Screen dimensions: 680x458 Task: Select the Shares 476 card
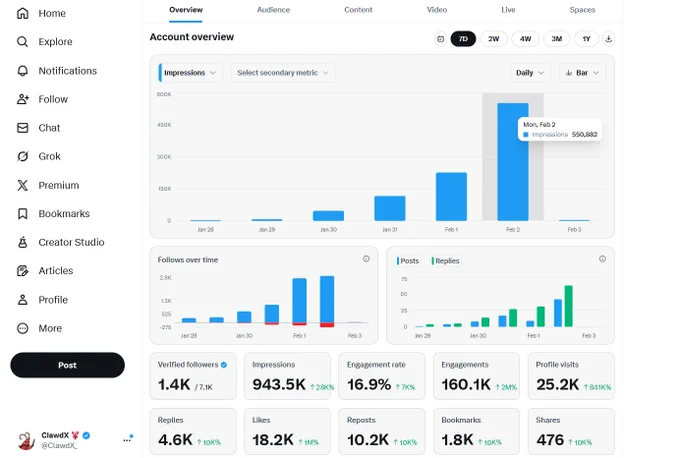(x=571, y=432)
